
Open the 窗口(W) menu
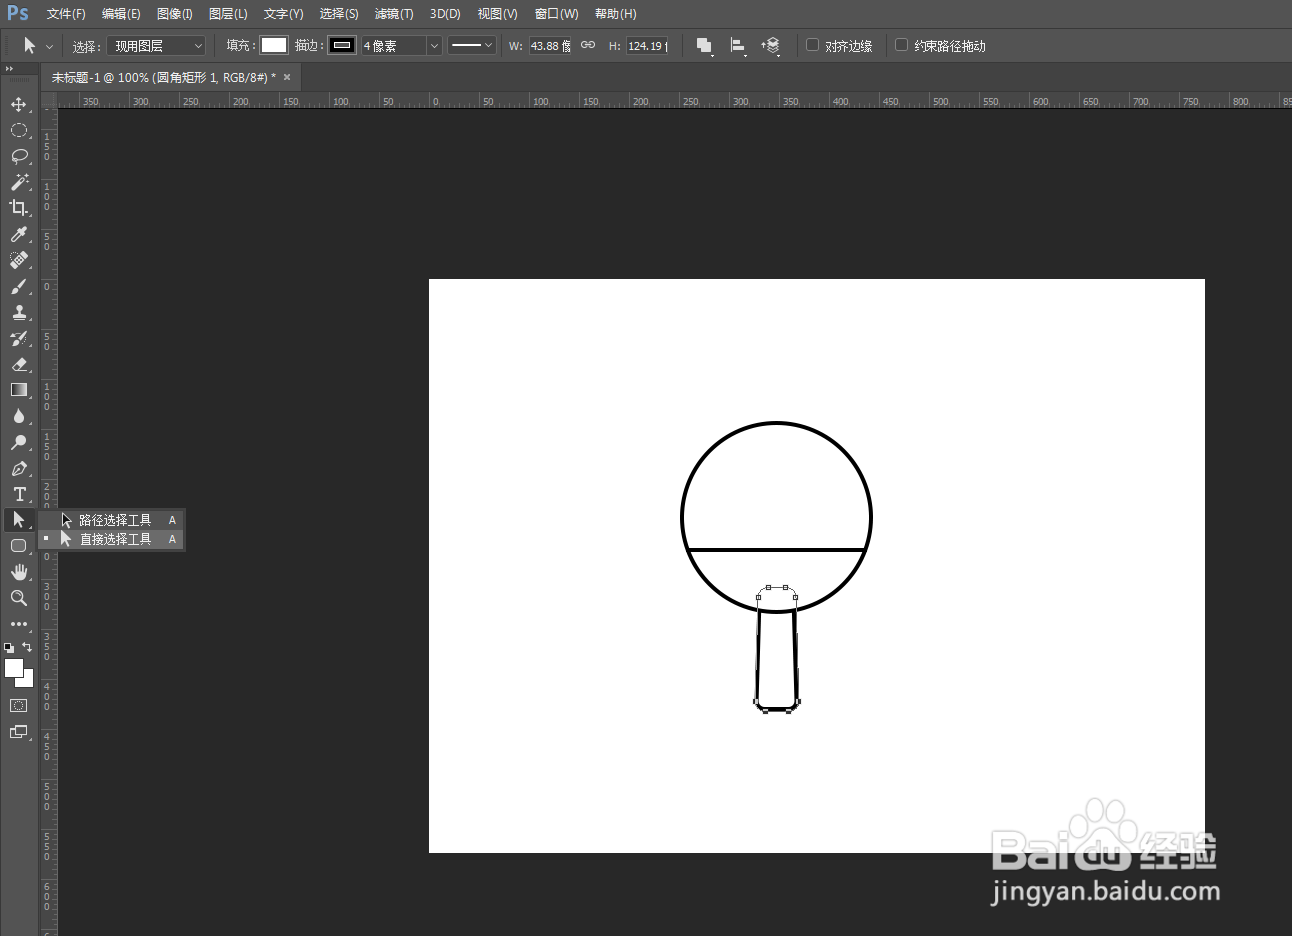point(556,14)
